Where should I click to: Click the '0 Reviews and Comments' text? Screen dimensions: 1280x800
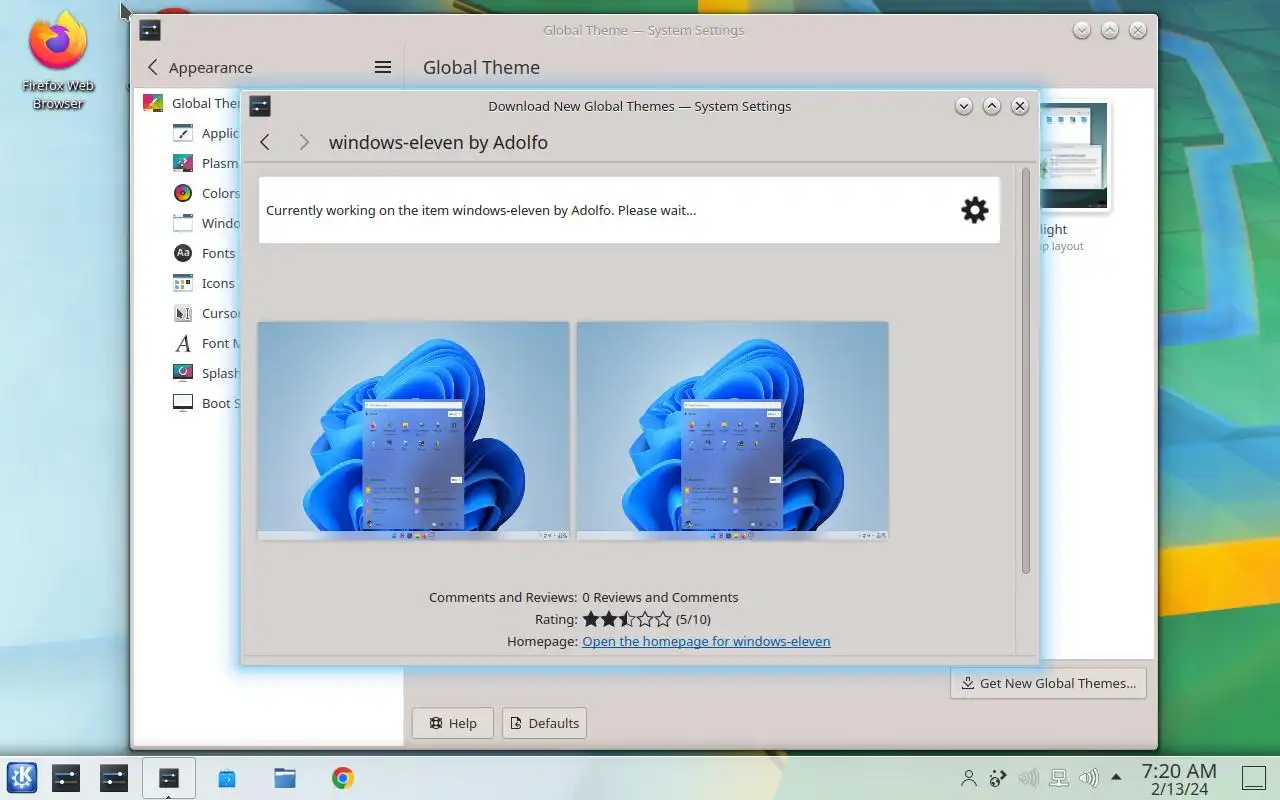coord(660,597)
